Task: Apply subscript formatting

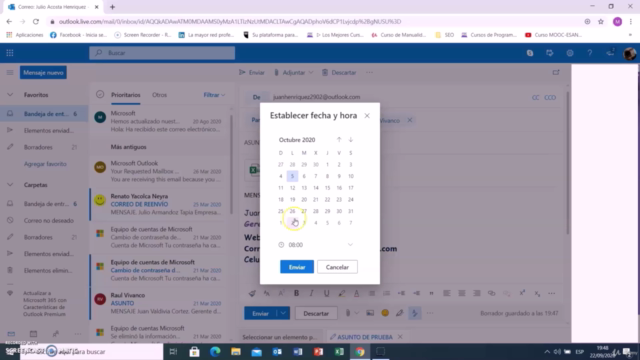Action: pos(537,293)
